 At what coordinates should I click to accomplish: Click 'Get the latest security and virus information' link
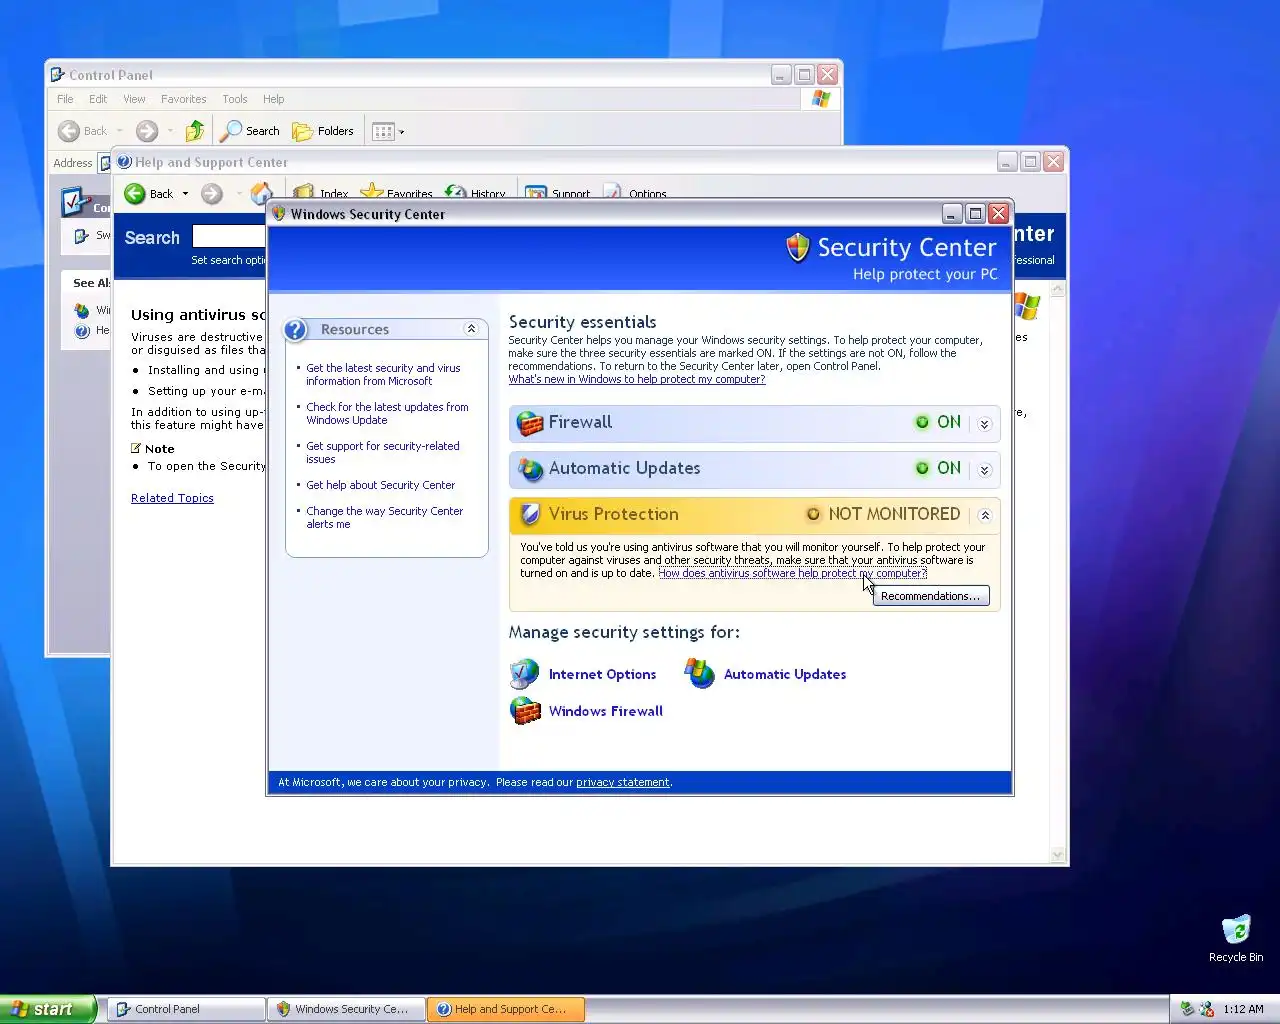tap(383, 374)
